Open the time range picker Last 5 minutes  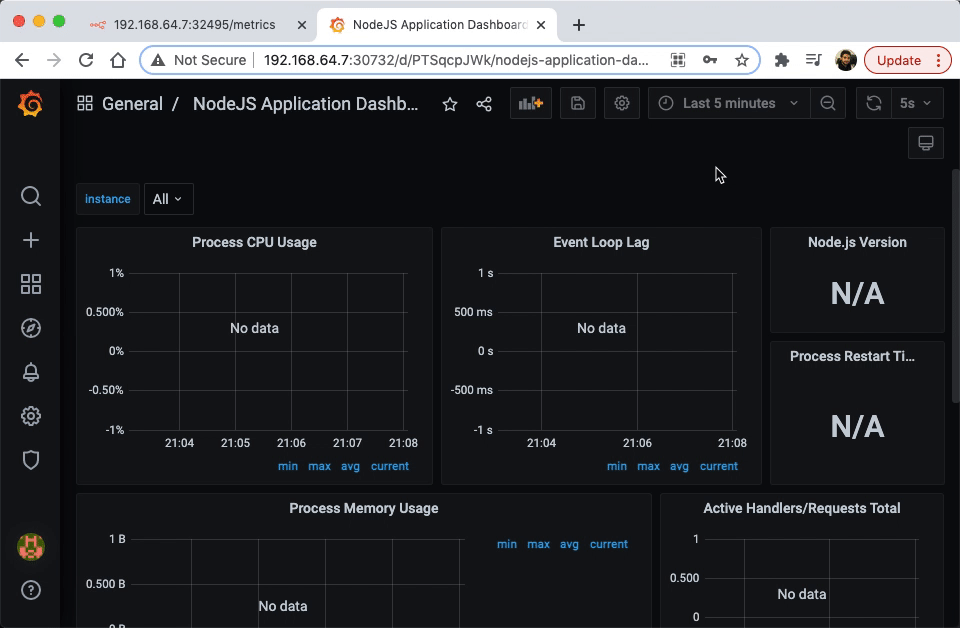pos(729,103)
